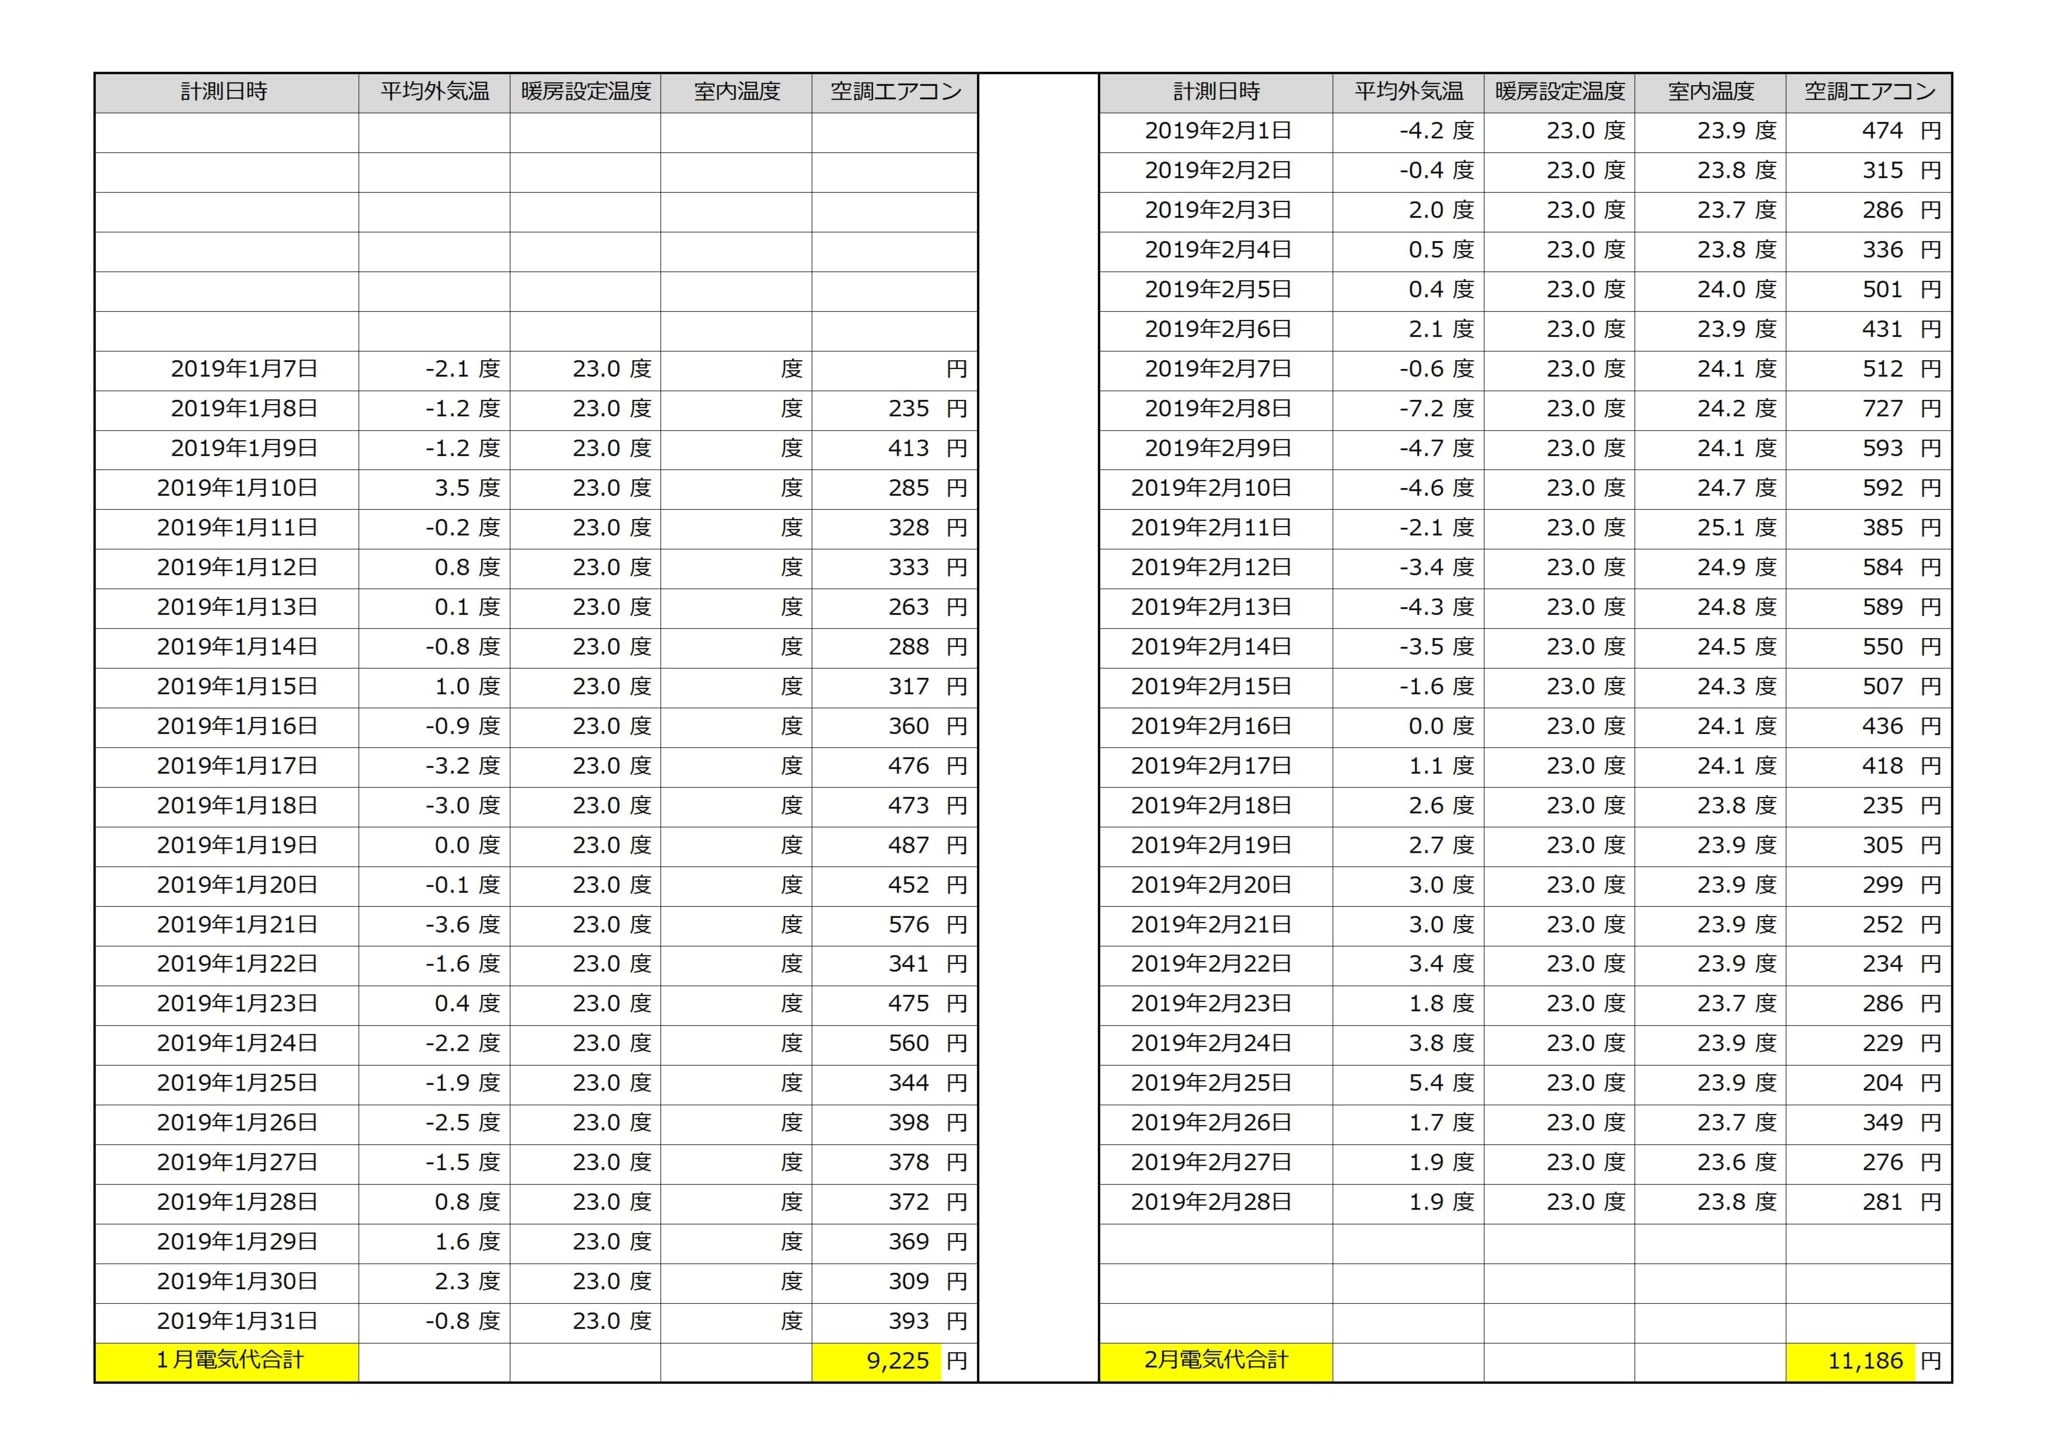Click the date cell 2019年1月27日
2048x1448 pixels.
pyautogui.click(x=227, y=1163)
